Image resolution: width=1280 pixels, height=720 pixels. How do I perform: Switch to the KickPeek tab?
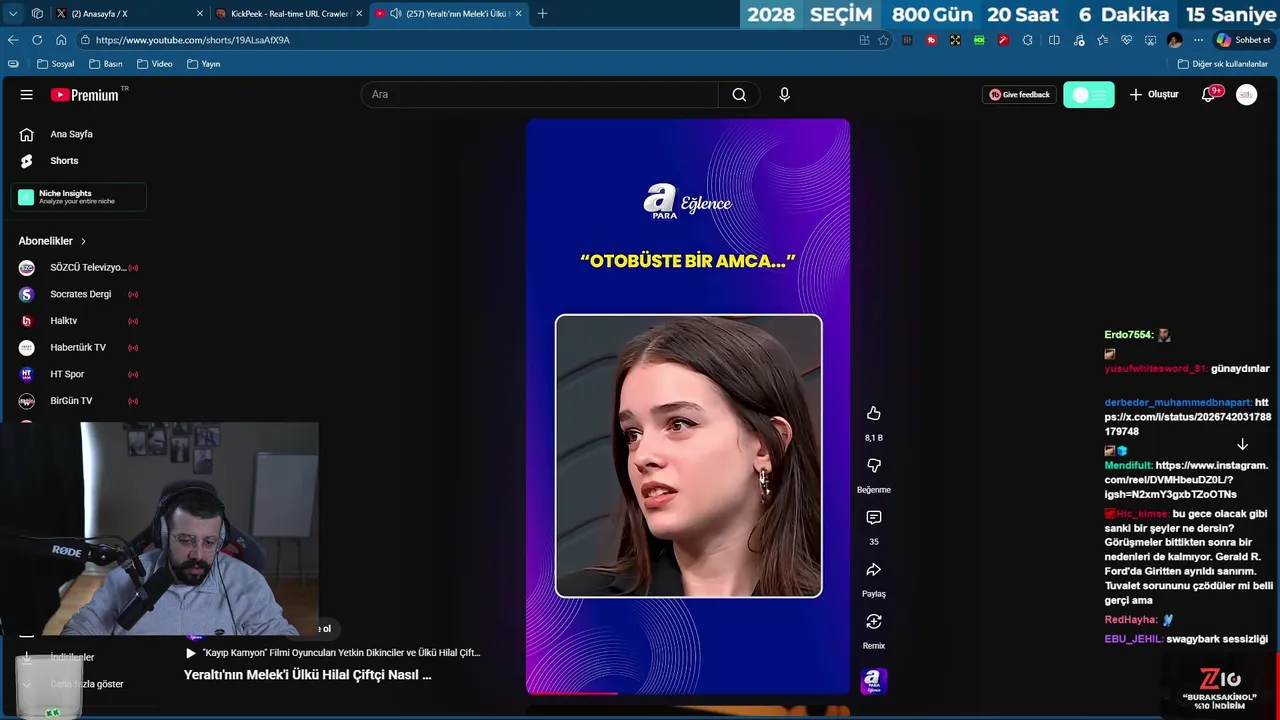(287, 14)
